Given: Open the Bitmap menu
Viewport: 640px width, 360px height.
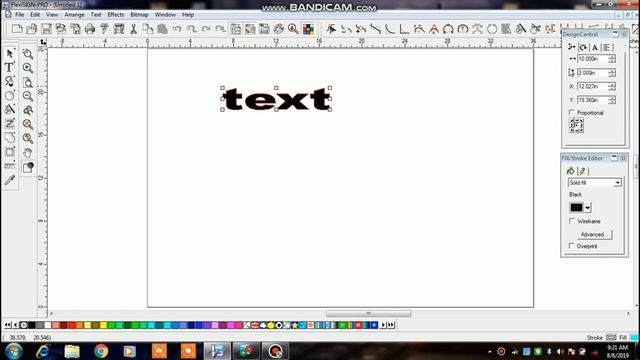Looking at the screenshot, I should pos(139,15).
